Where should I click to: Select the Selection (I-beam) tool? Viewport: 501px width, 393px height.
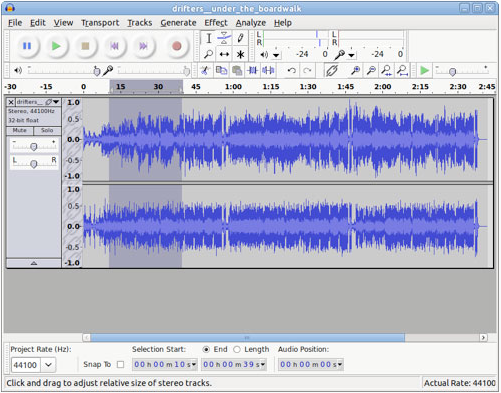[209, 38]
